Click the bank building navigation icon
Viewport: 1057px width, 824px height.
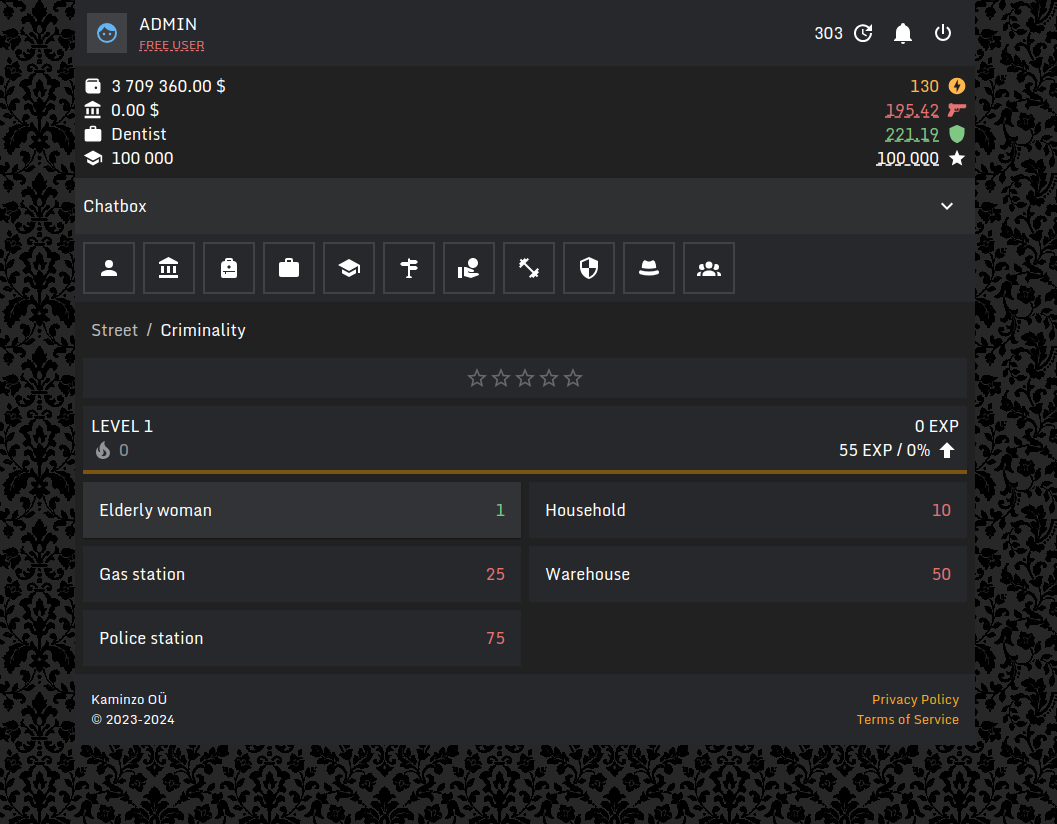click(x=169, y=268)
